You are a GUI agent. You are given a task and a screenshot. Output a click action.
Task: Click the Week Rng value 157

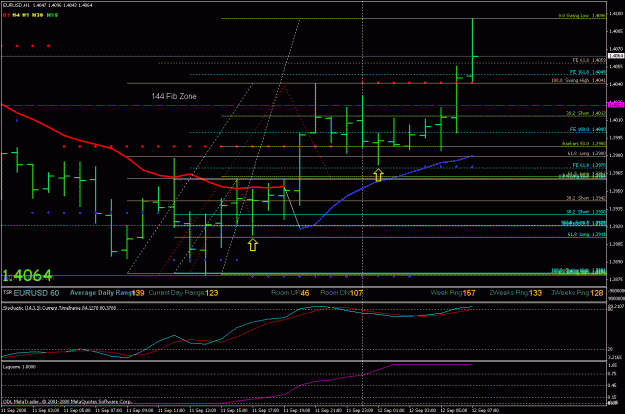[469, 293]
